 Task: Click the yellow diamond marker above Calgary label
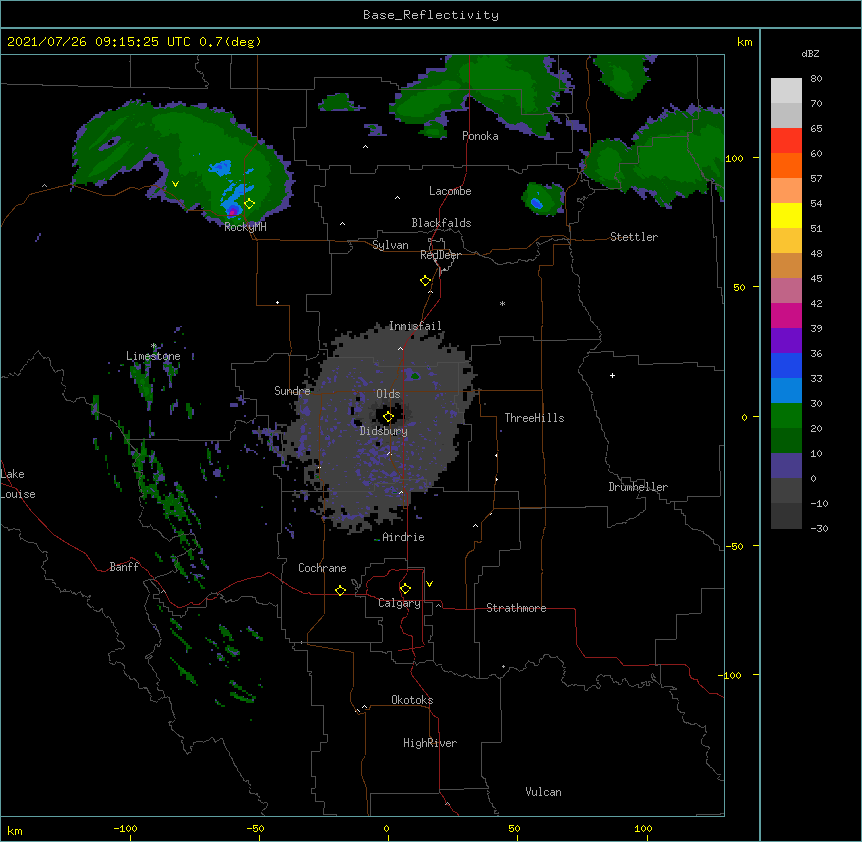tap(405, 589)
